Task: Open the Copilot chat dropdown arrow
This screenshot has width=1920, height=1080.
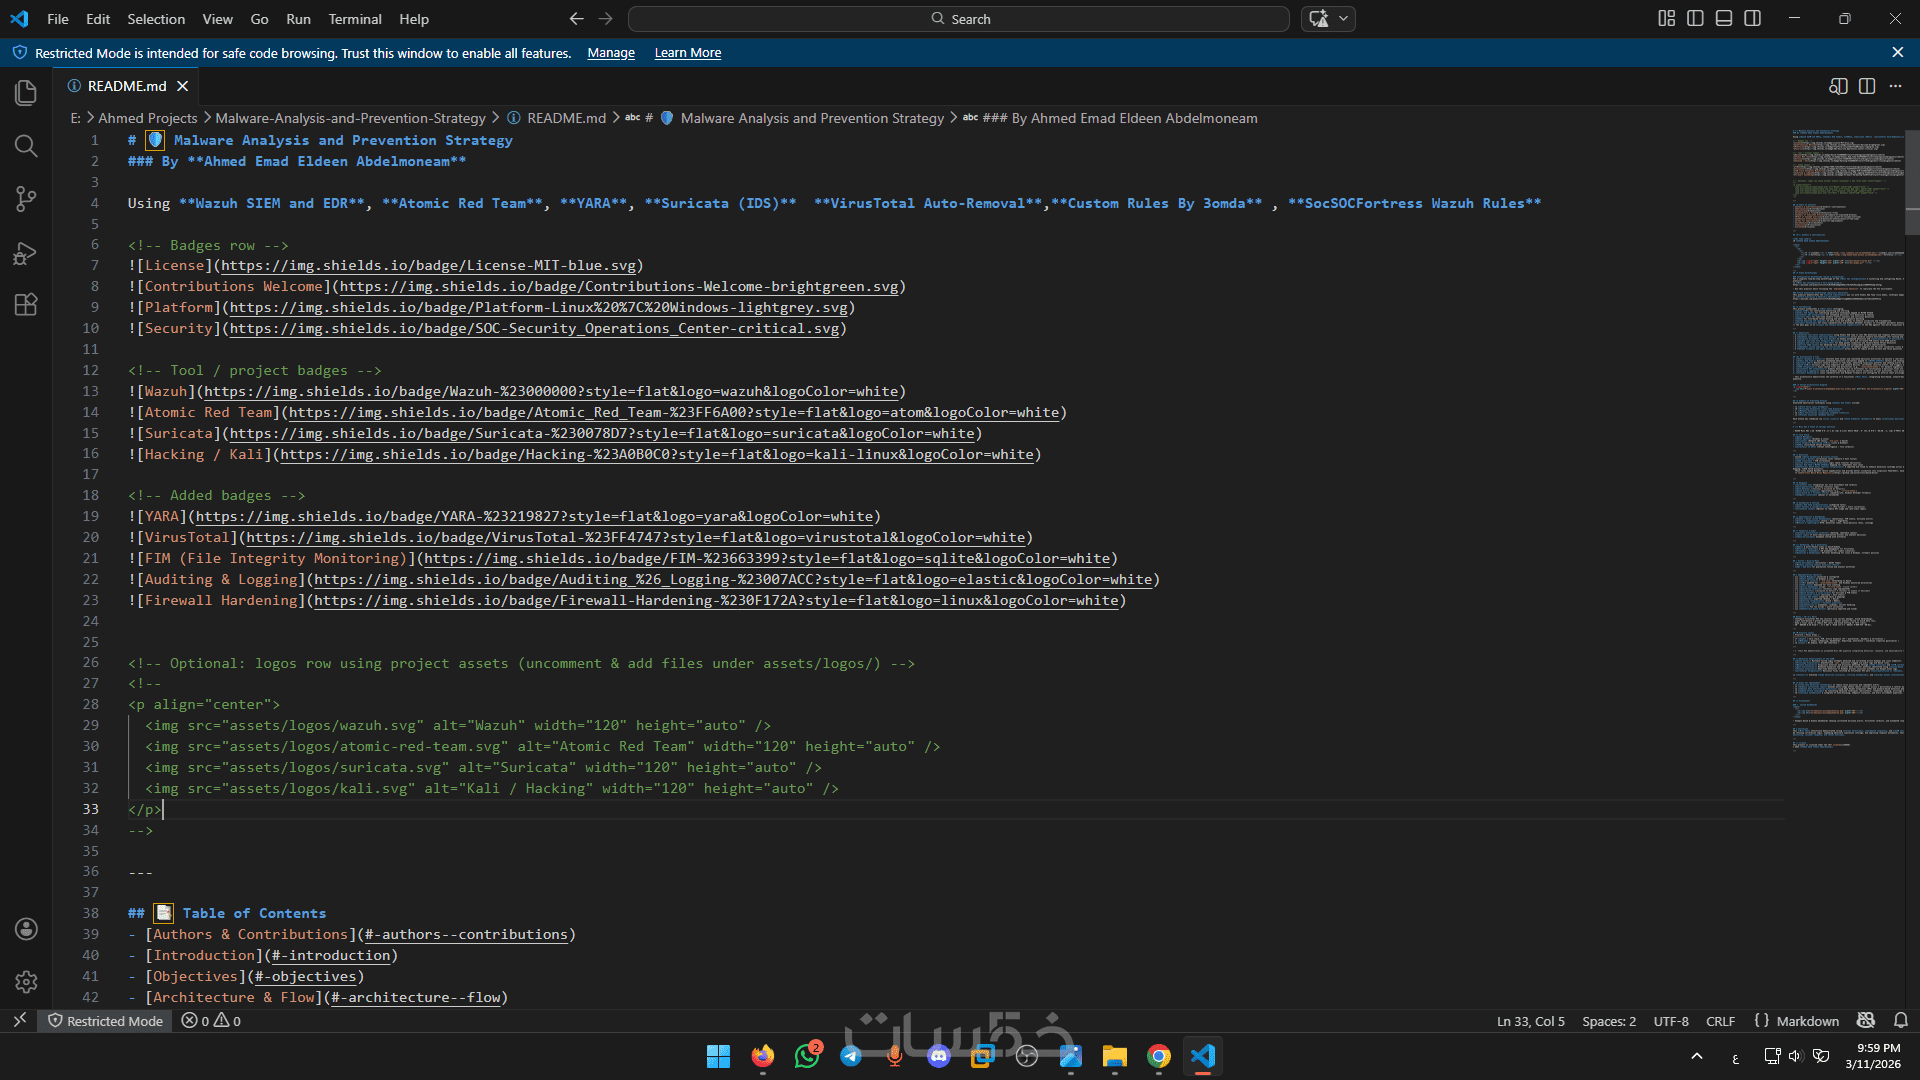Action: point(1344,18)
